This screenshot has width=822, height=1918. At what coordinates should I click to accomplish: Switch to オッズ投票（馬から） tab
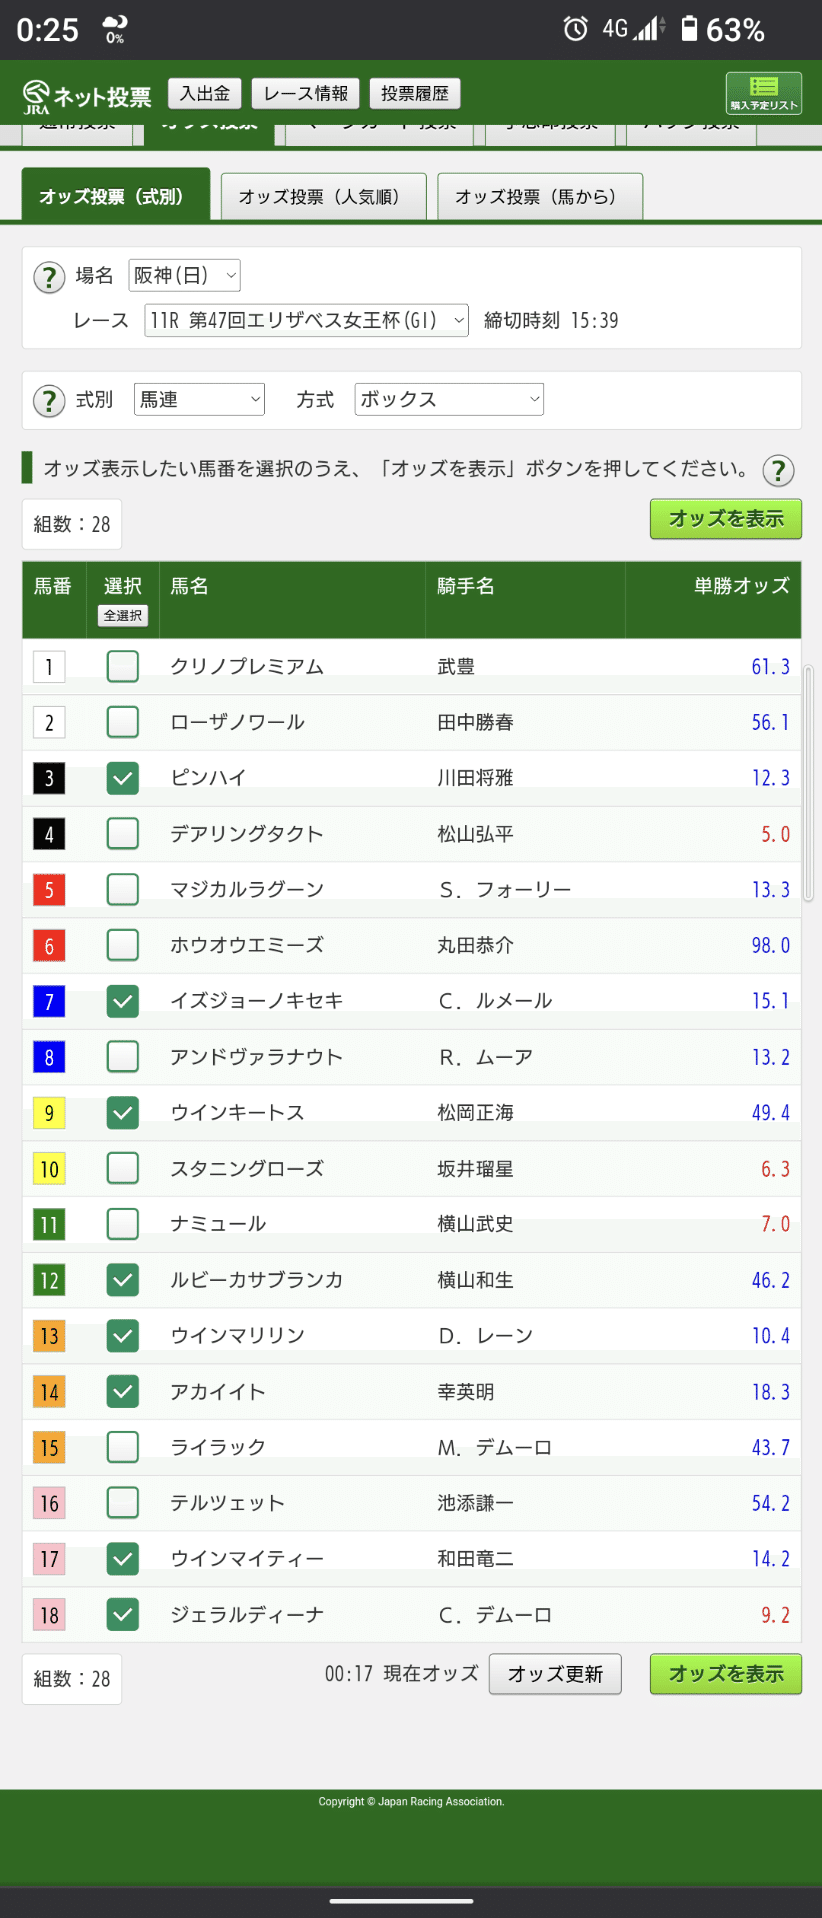[x=539, y=197]
